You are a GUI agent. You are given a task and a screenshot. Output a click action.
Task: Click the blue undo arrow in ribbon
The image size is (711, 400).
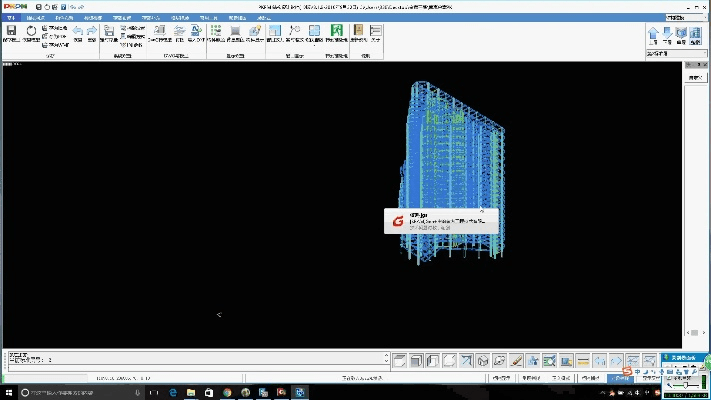click(x=78, y=32)
